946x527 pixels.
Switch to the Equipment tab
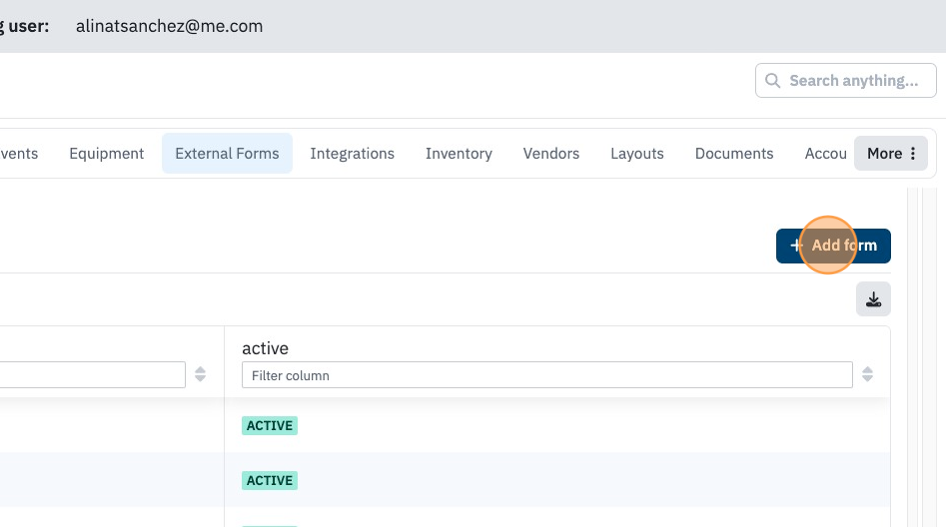107,154
